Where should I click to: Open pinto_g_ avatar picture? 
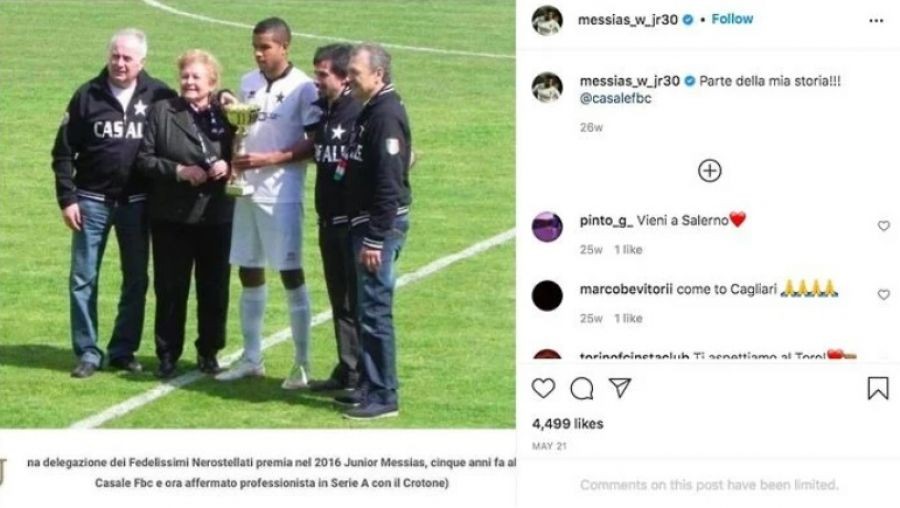point(547,227)
